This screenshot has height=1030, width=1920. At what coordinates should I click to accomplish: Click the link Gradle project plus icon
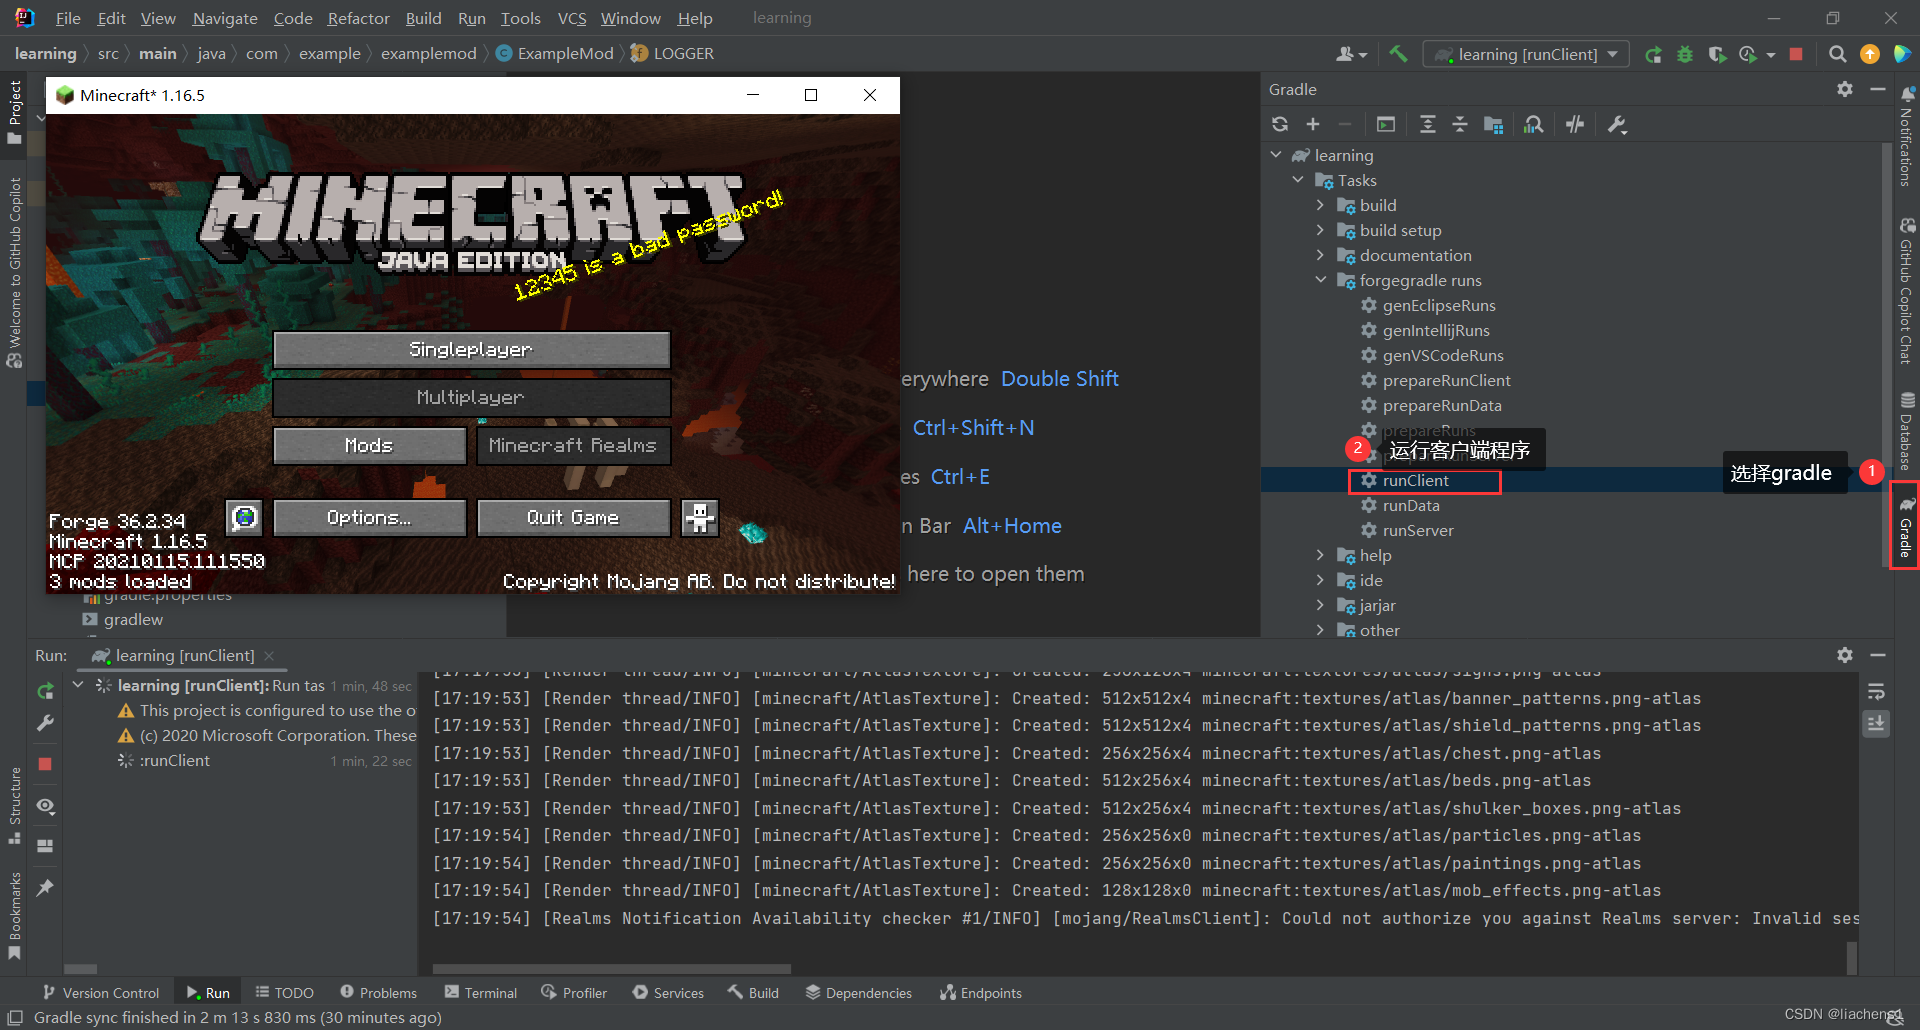(1313, 124)
